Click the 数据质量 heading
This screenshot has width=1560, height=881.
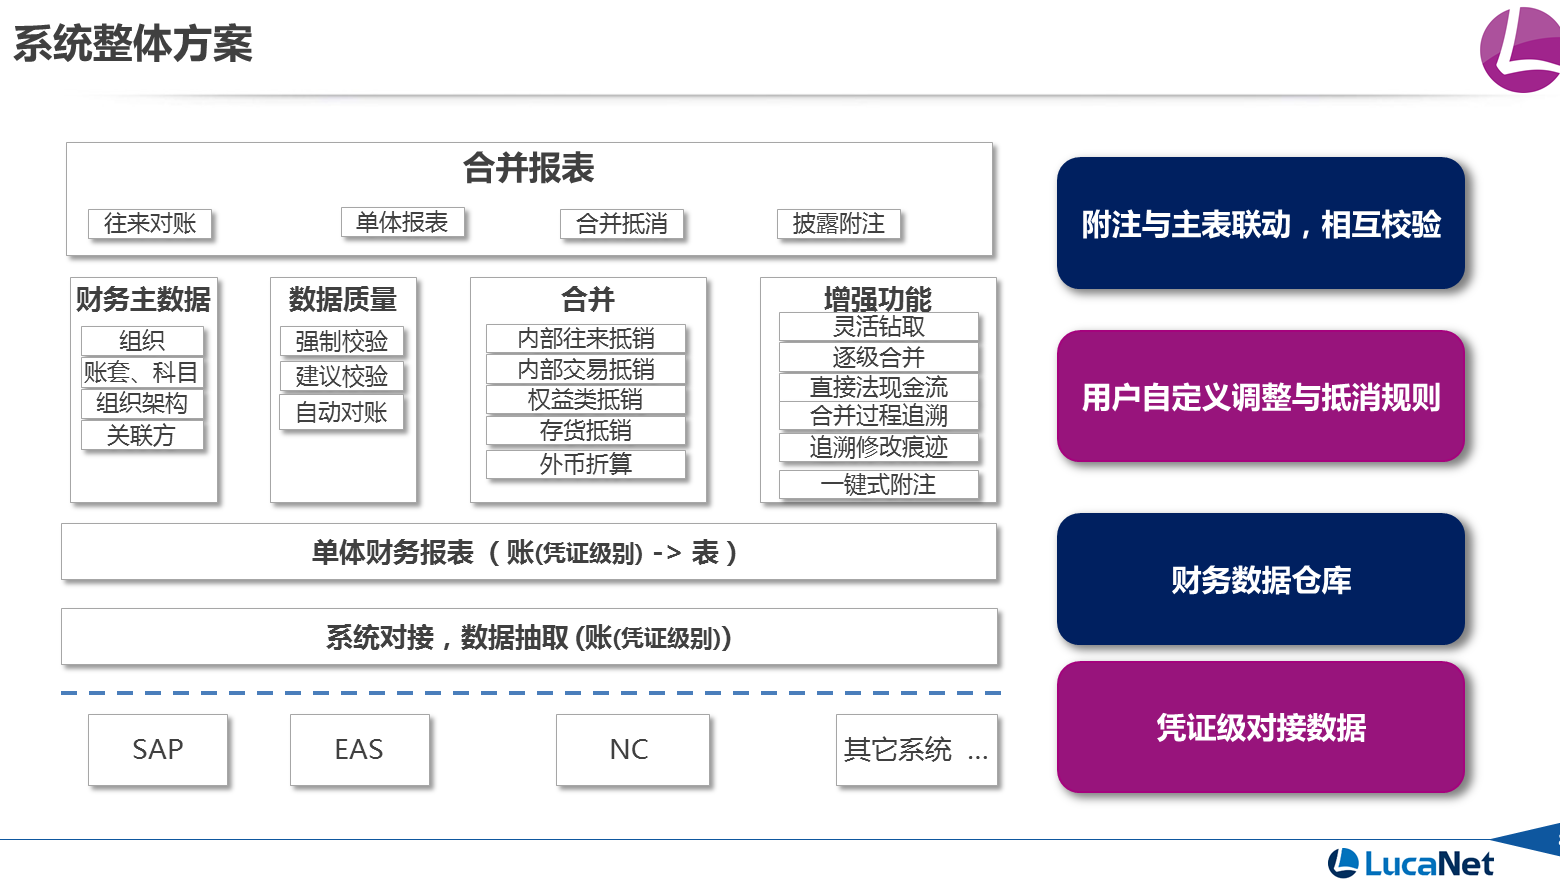[x=343, y=299]
